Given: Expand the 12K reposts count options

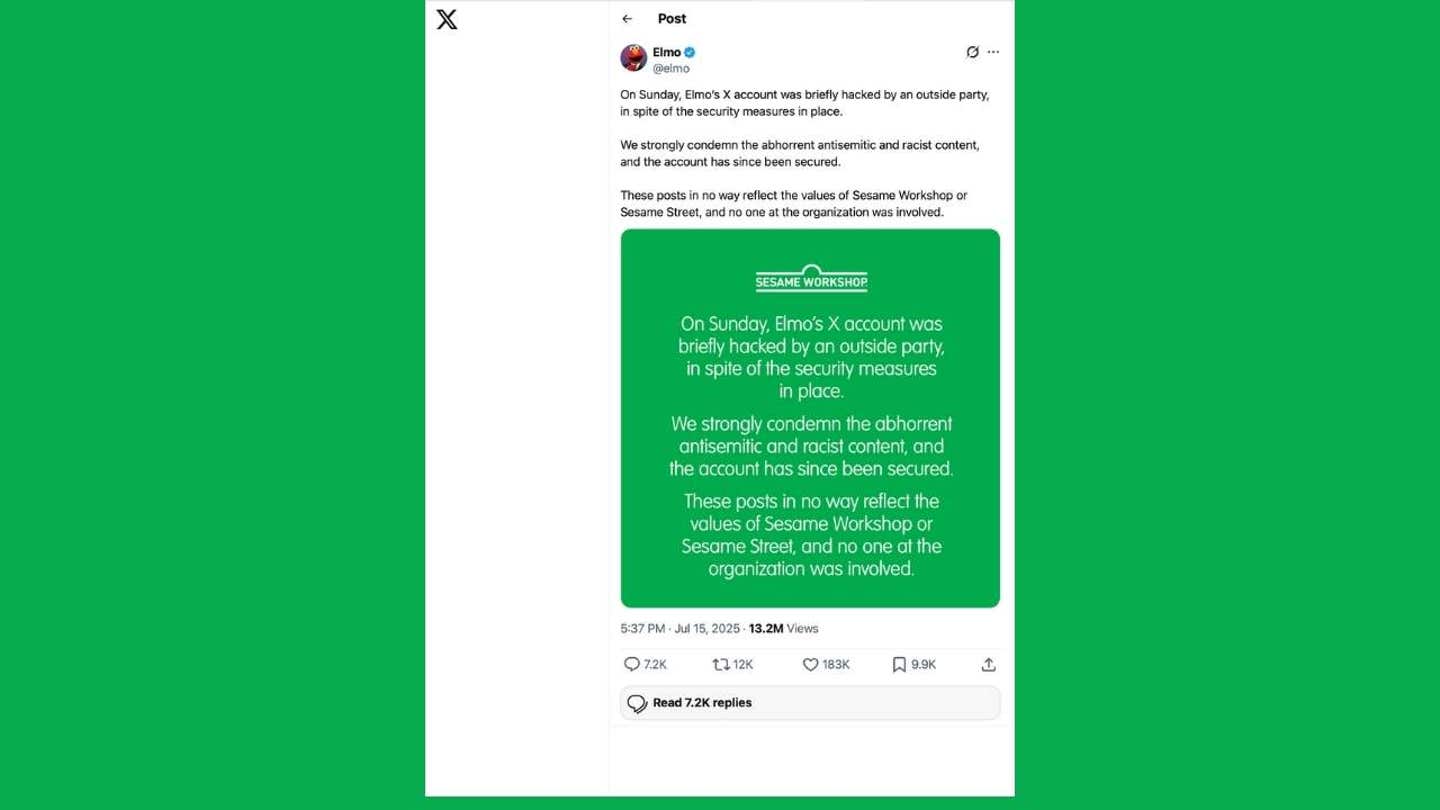Looking at the screenshot, I should tap(743, 664).
